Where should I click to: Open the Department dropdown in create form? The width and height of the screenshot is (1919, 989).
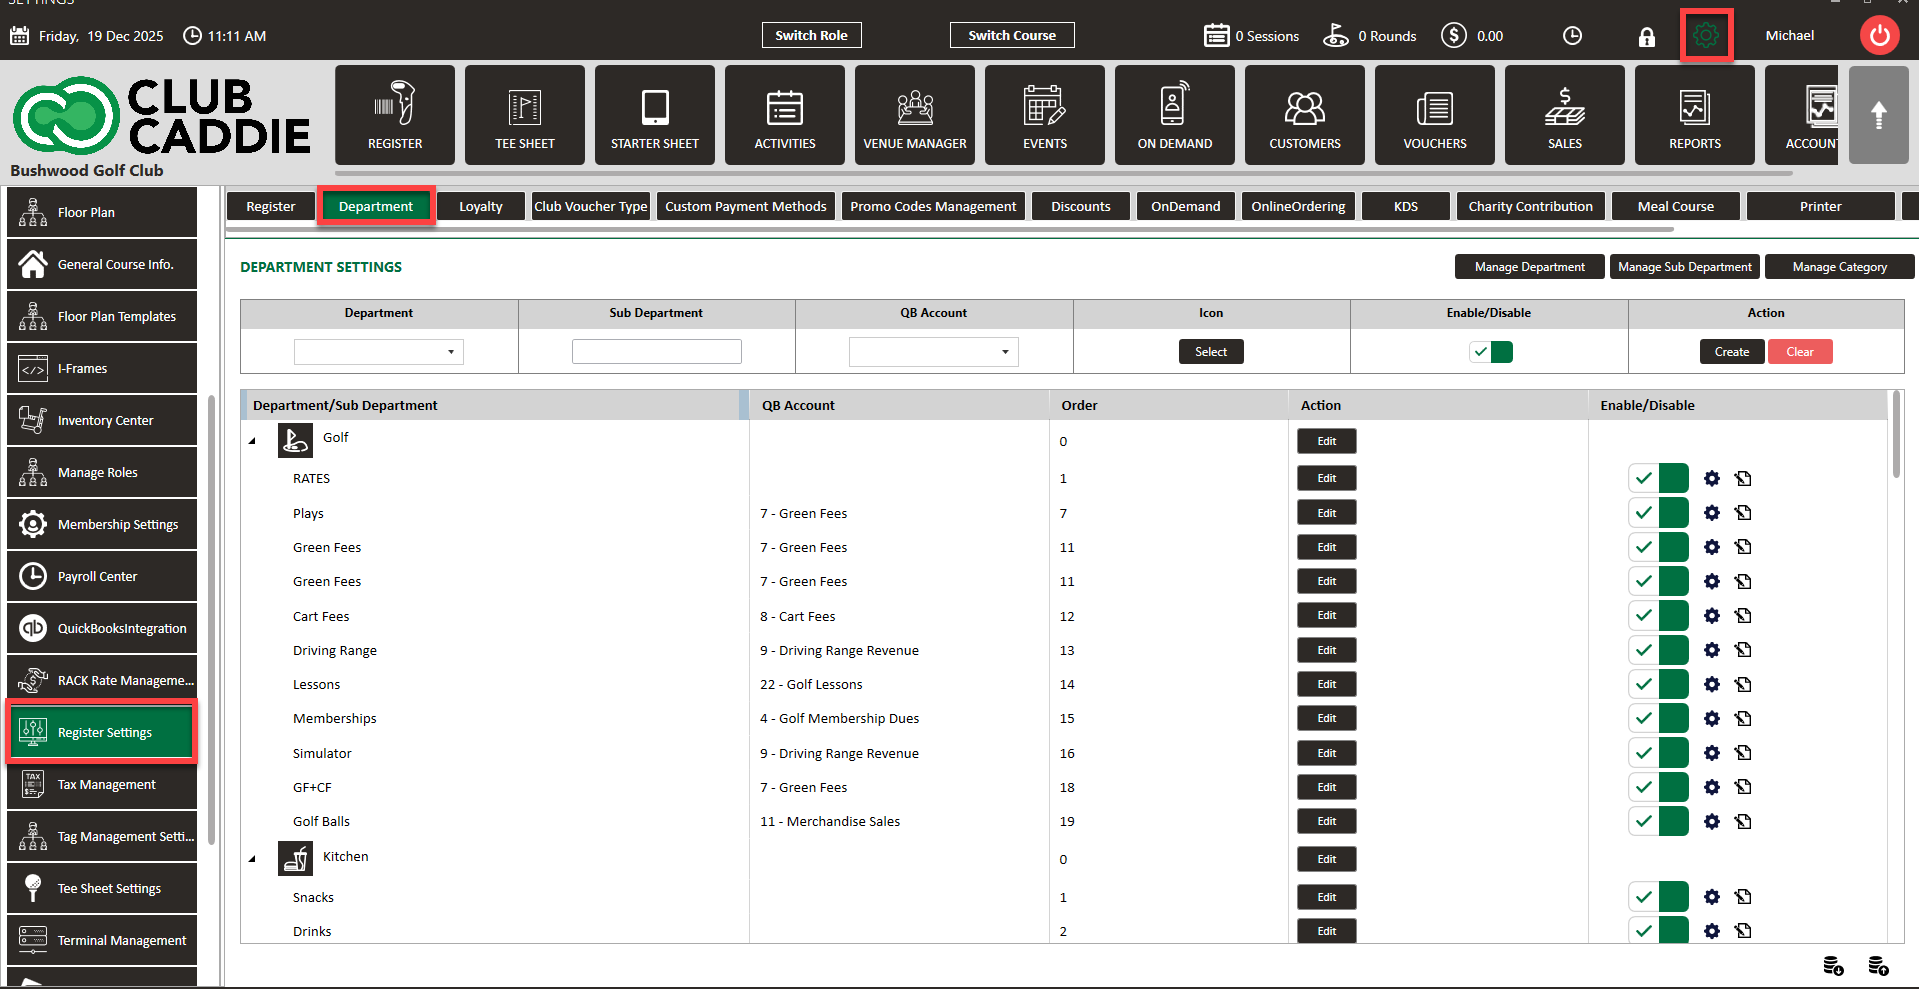378,352
